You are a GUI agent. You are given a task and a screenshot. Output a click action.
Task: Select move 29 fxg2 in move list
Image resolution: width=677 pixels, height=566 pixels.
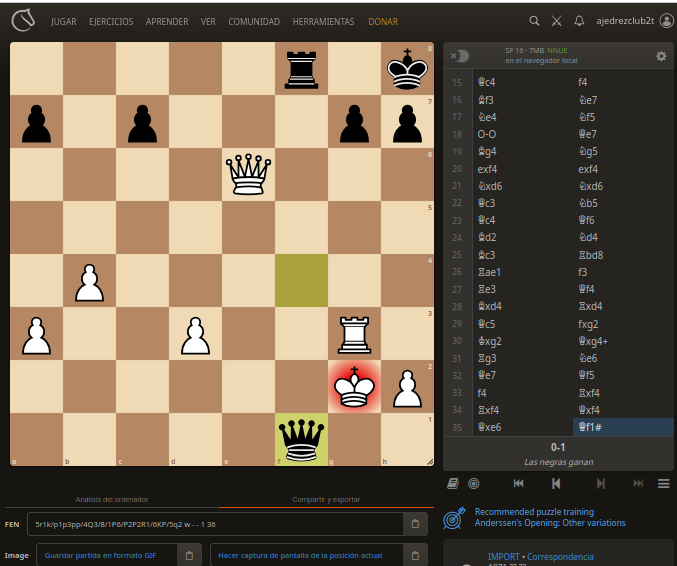(x=623, y=324)
